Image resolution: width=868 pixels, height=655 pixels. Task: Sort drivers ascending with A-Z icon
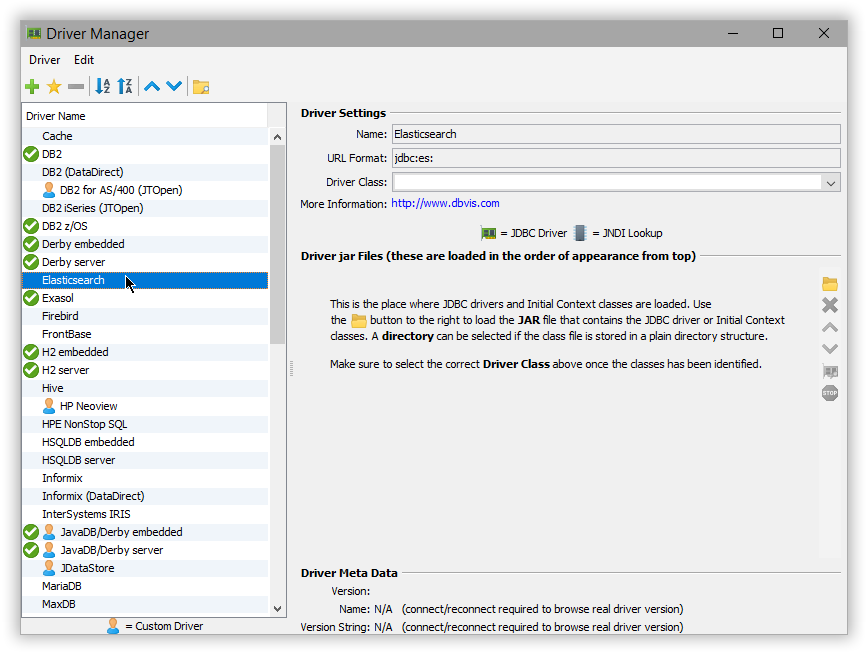click(102, 86)
